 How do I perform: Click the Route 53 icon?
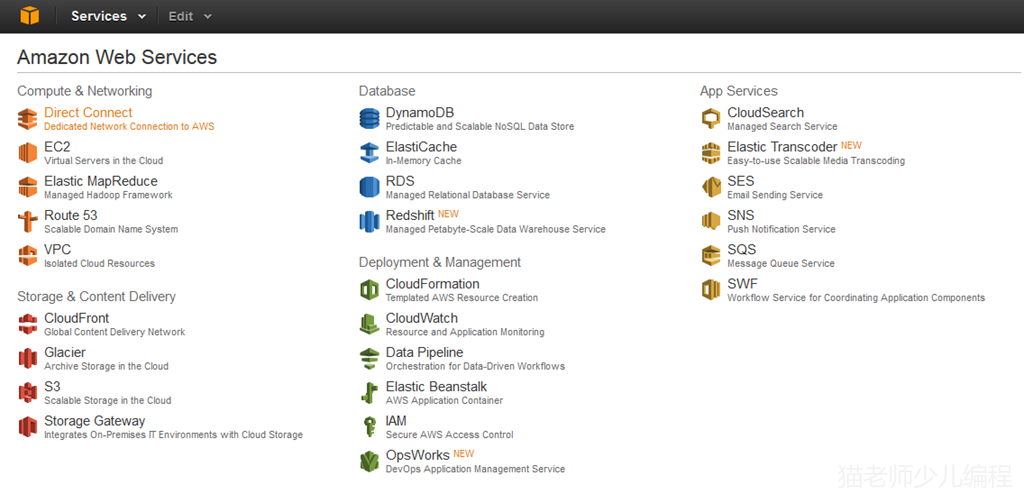click(x=28, y=221)
